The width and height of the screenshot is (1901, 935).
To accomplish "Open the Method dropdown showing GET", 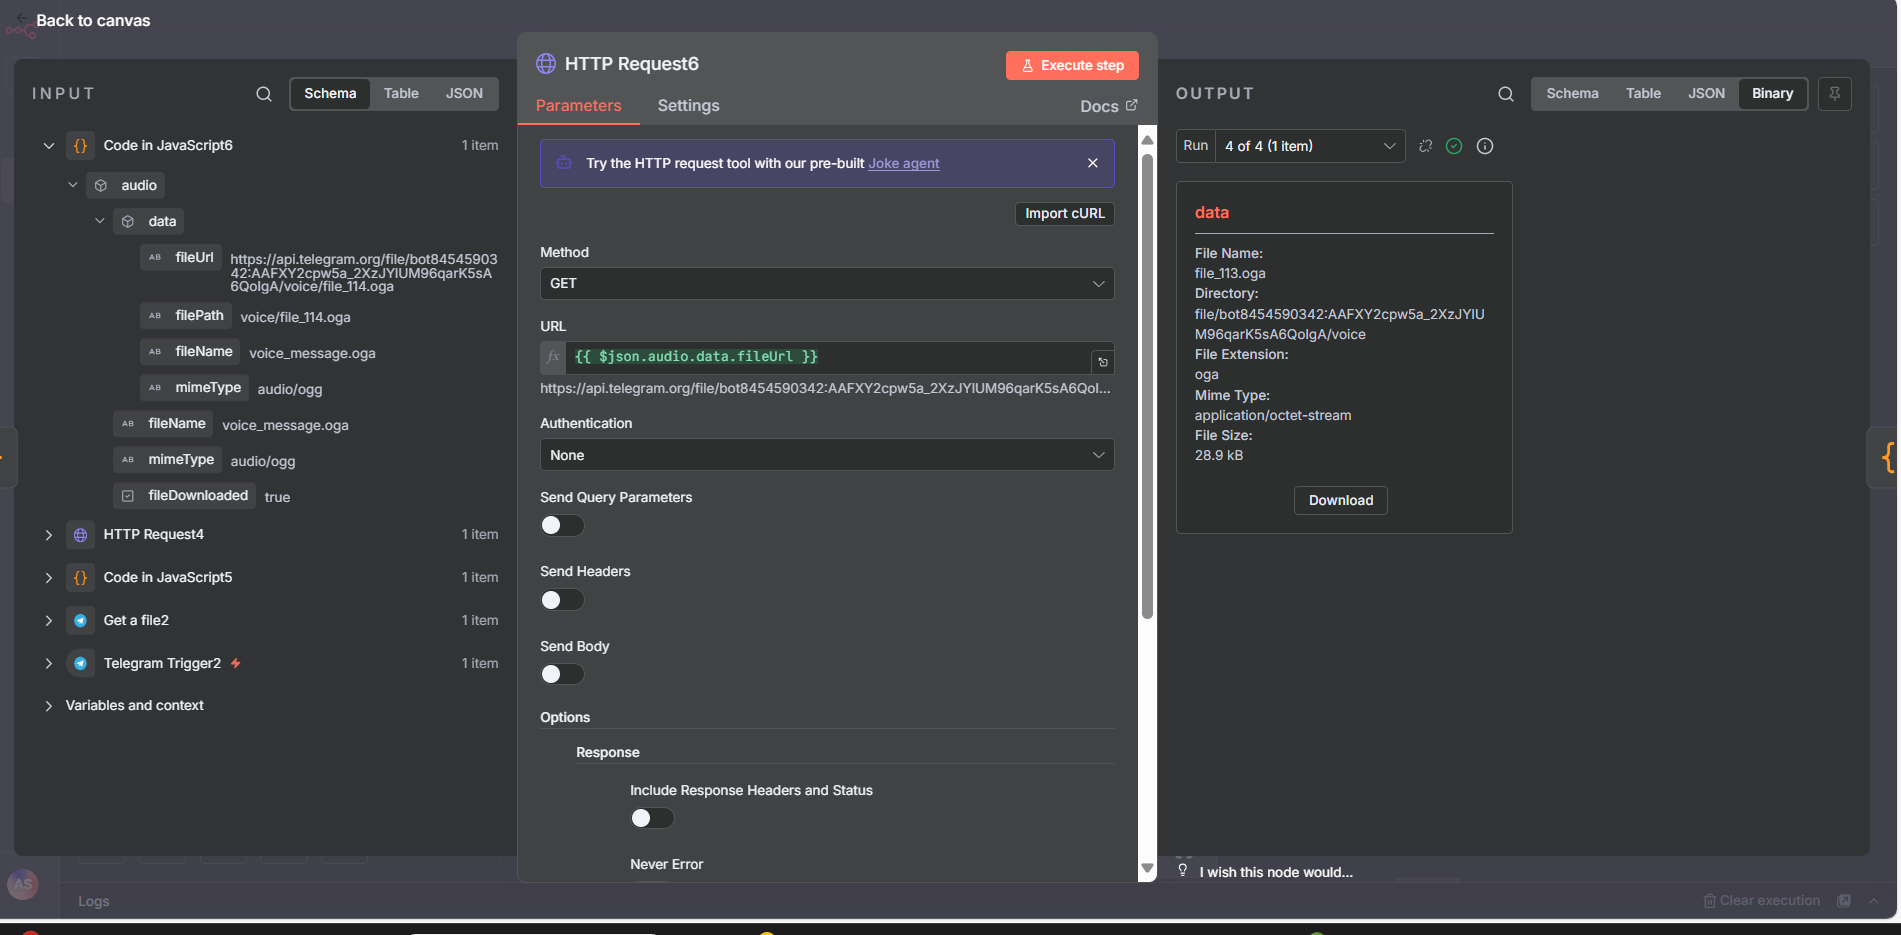I will click(826, 284).
